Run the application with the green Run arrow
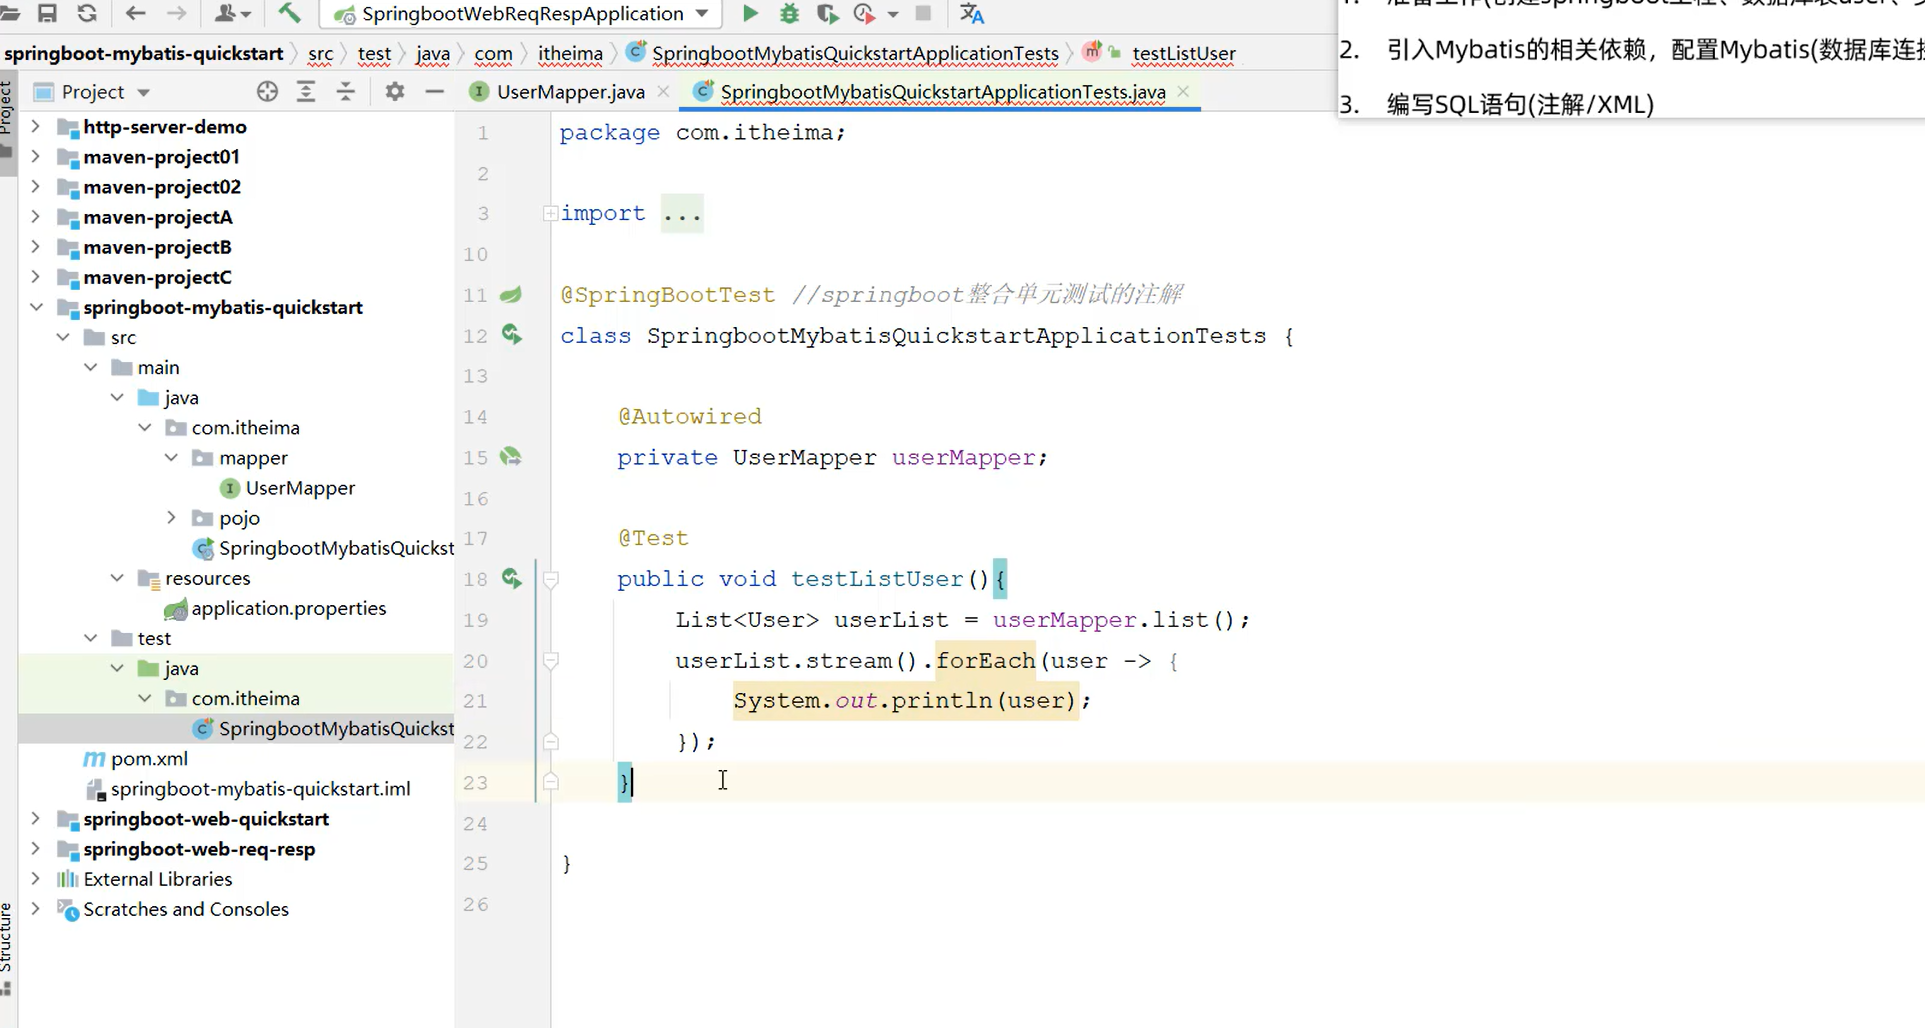The image size is (1925, 1028). [x=750, y=14]
